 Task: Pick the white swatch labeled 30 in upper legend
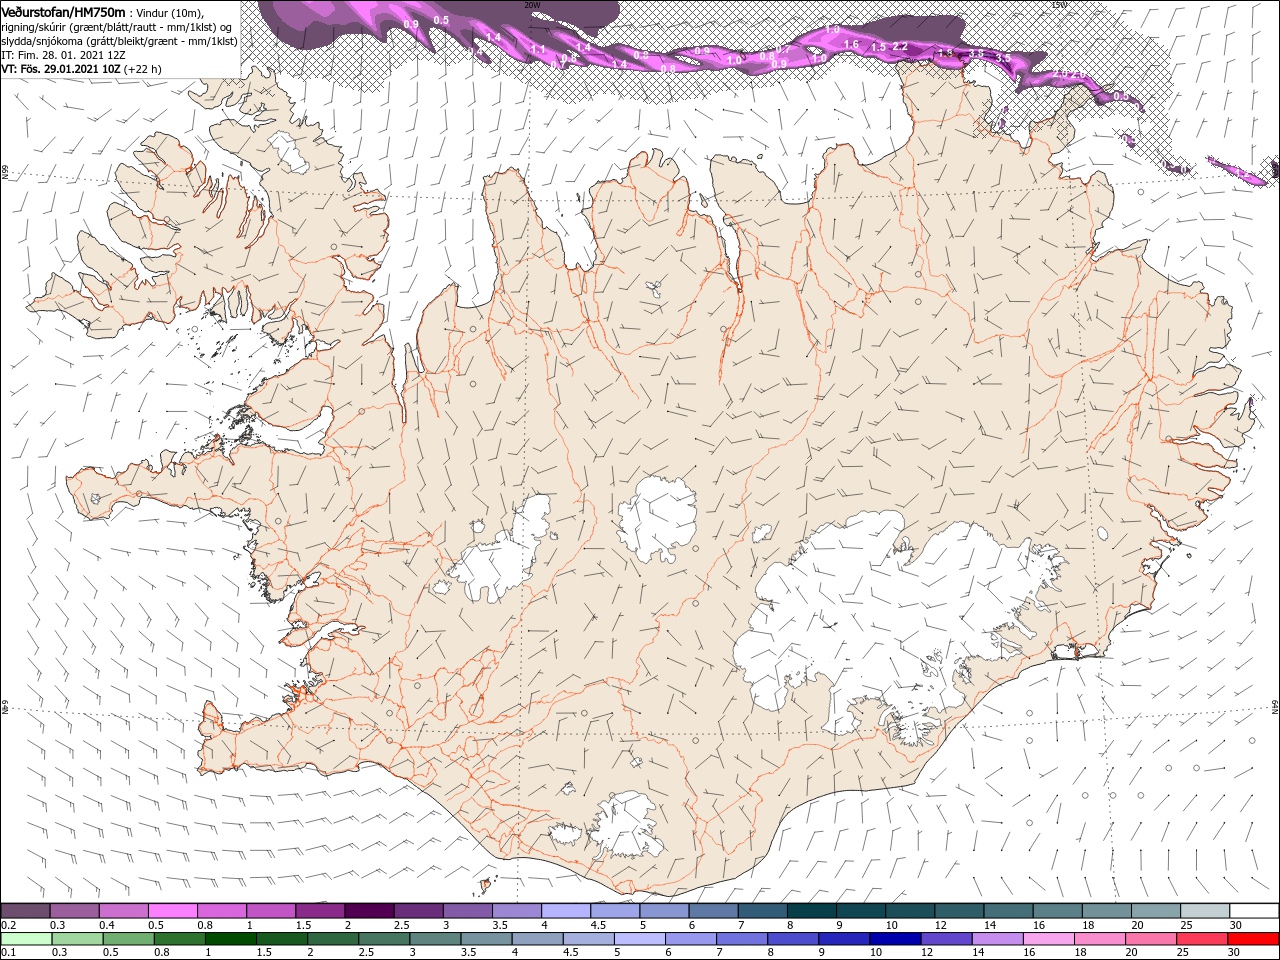pyautogui.click(x=1253, y=911)
